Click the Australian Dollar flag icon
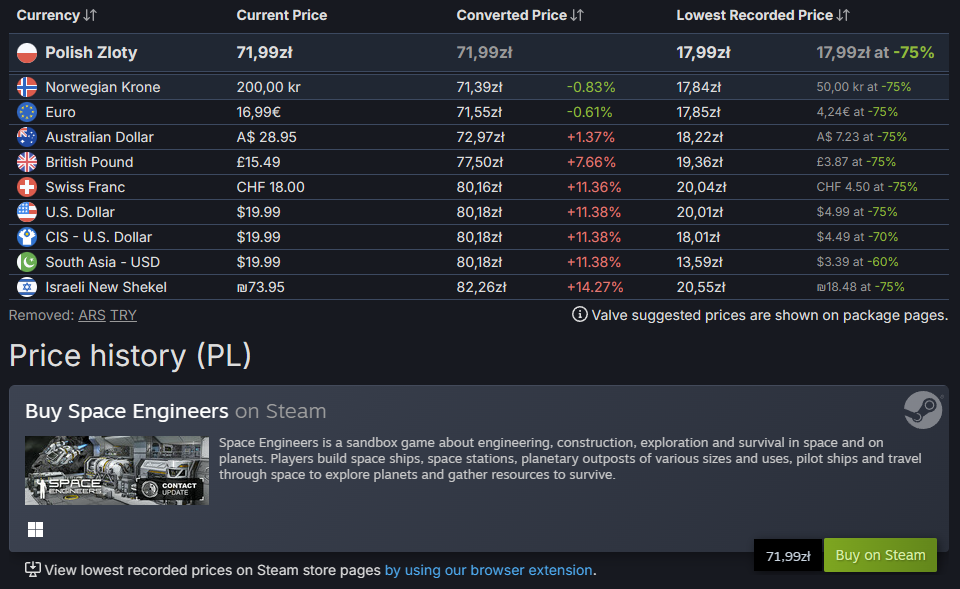The image size is (960, 589). click(27, 137)
